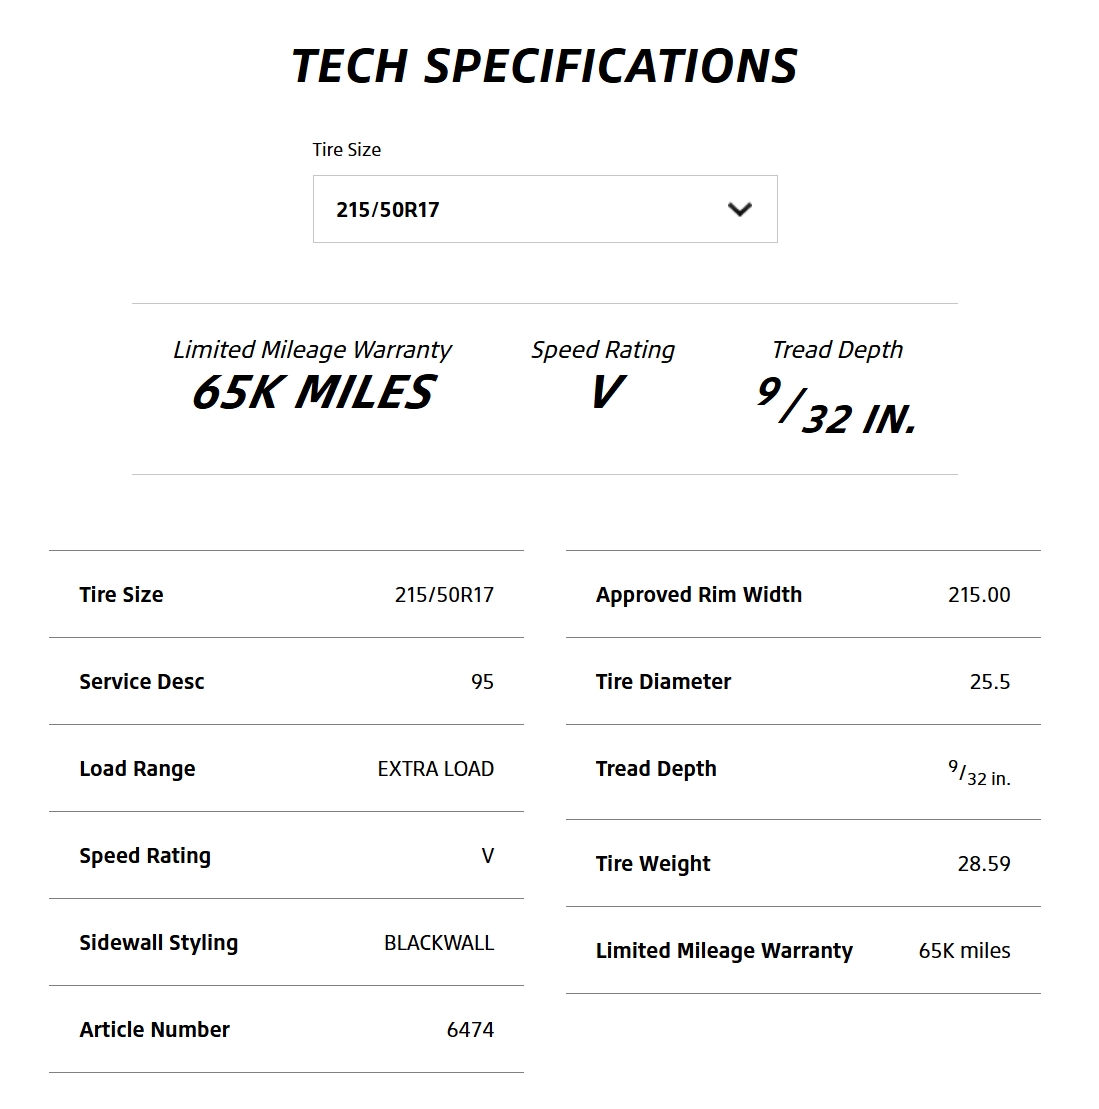Viewport: 1099px width, 1109px height.
Task: Click the 65K MILES warranty value
Action: coord(313,392)
